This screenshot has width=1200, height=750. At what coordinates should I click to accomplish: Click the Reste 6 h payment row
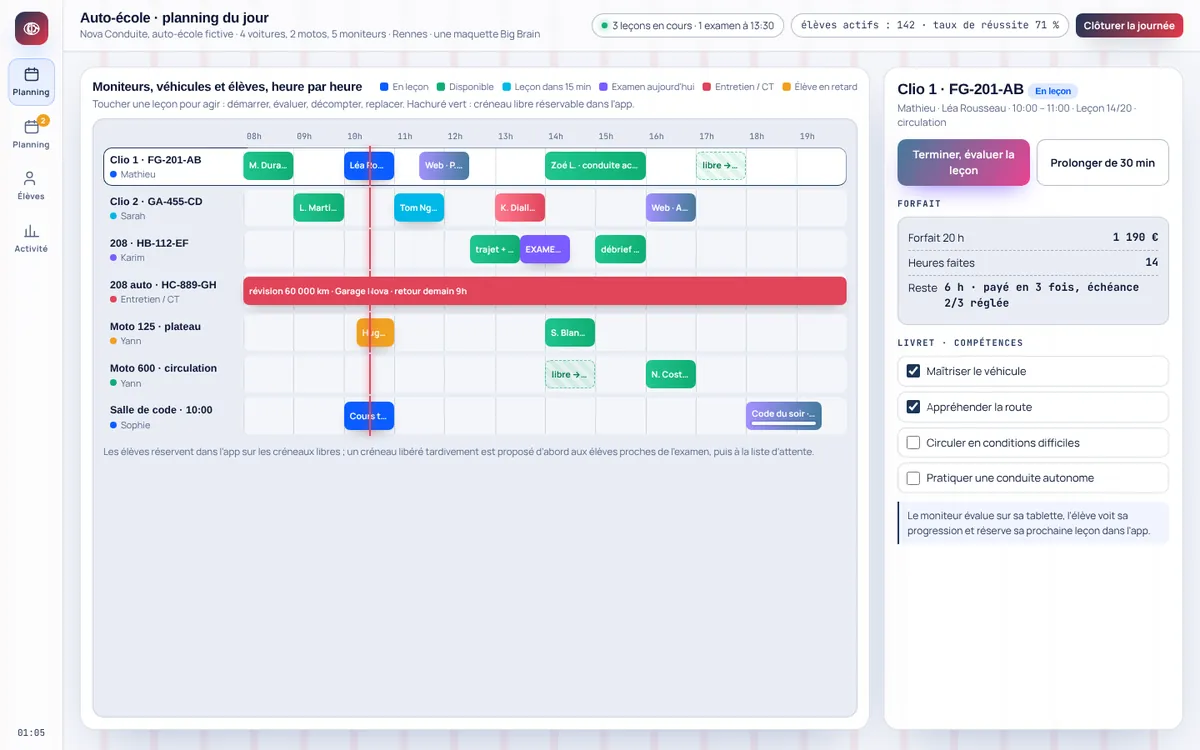[1033, 295]
